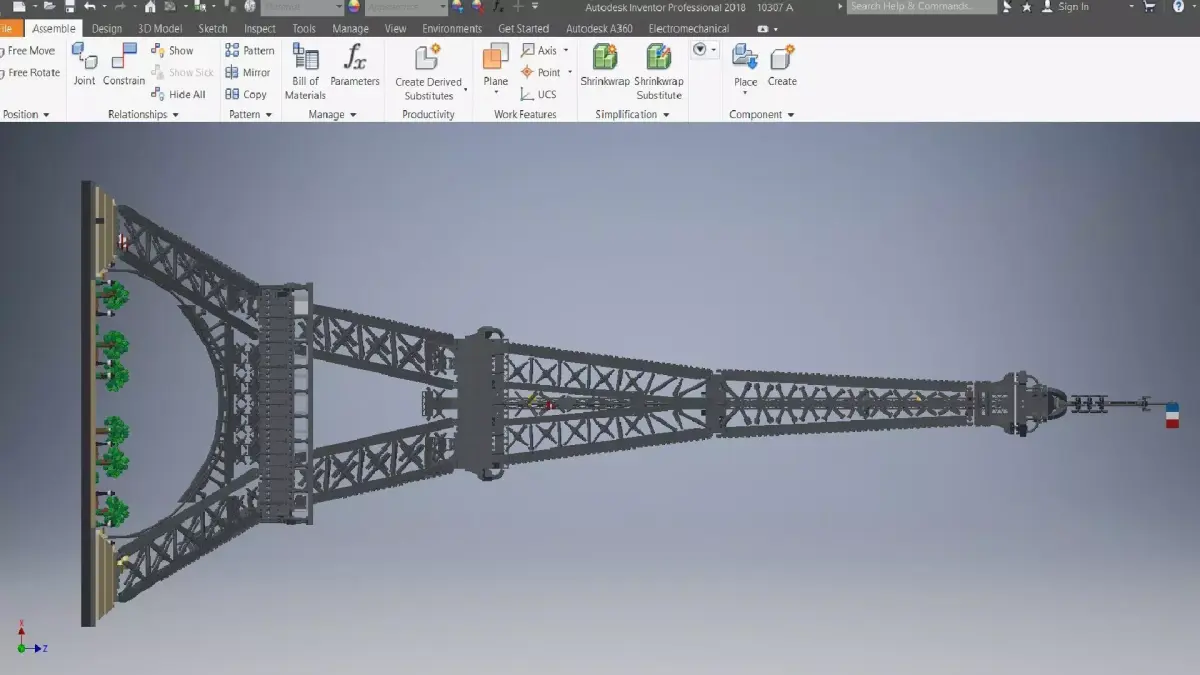Screen dimensions: 1200x675
Task: Select the Joint tool
Action: pyautogui.click(x=84, y=65)
